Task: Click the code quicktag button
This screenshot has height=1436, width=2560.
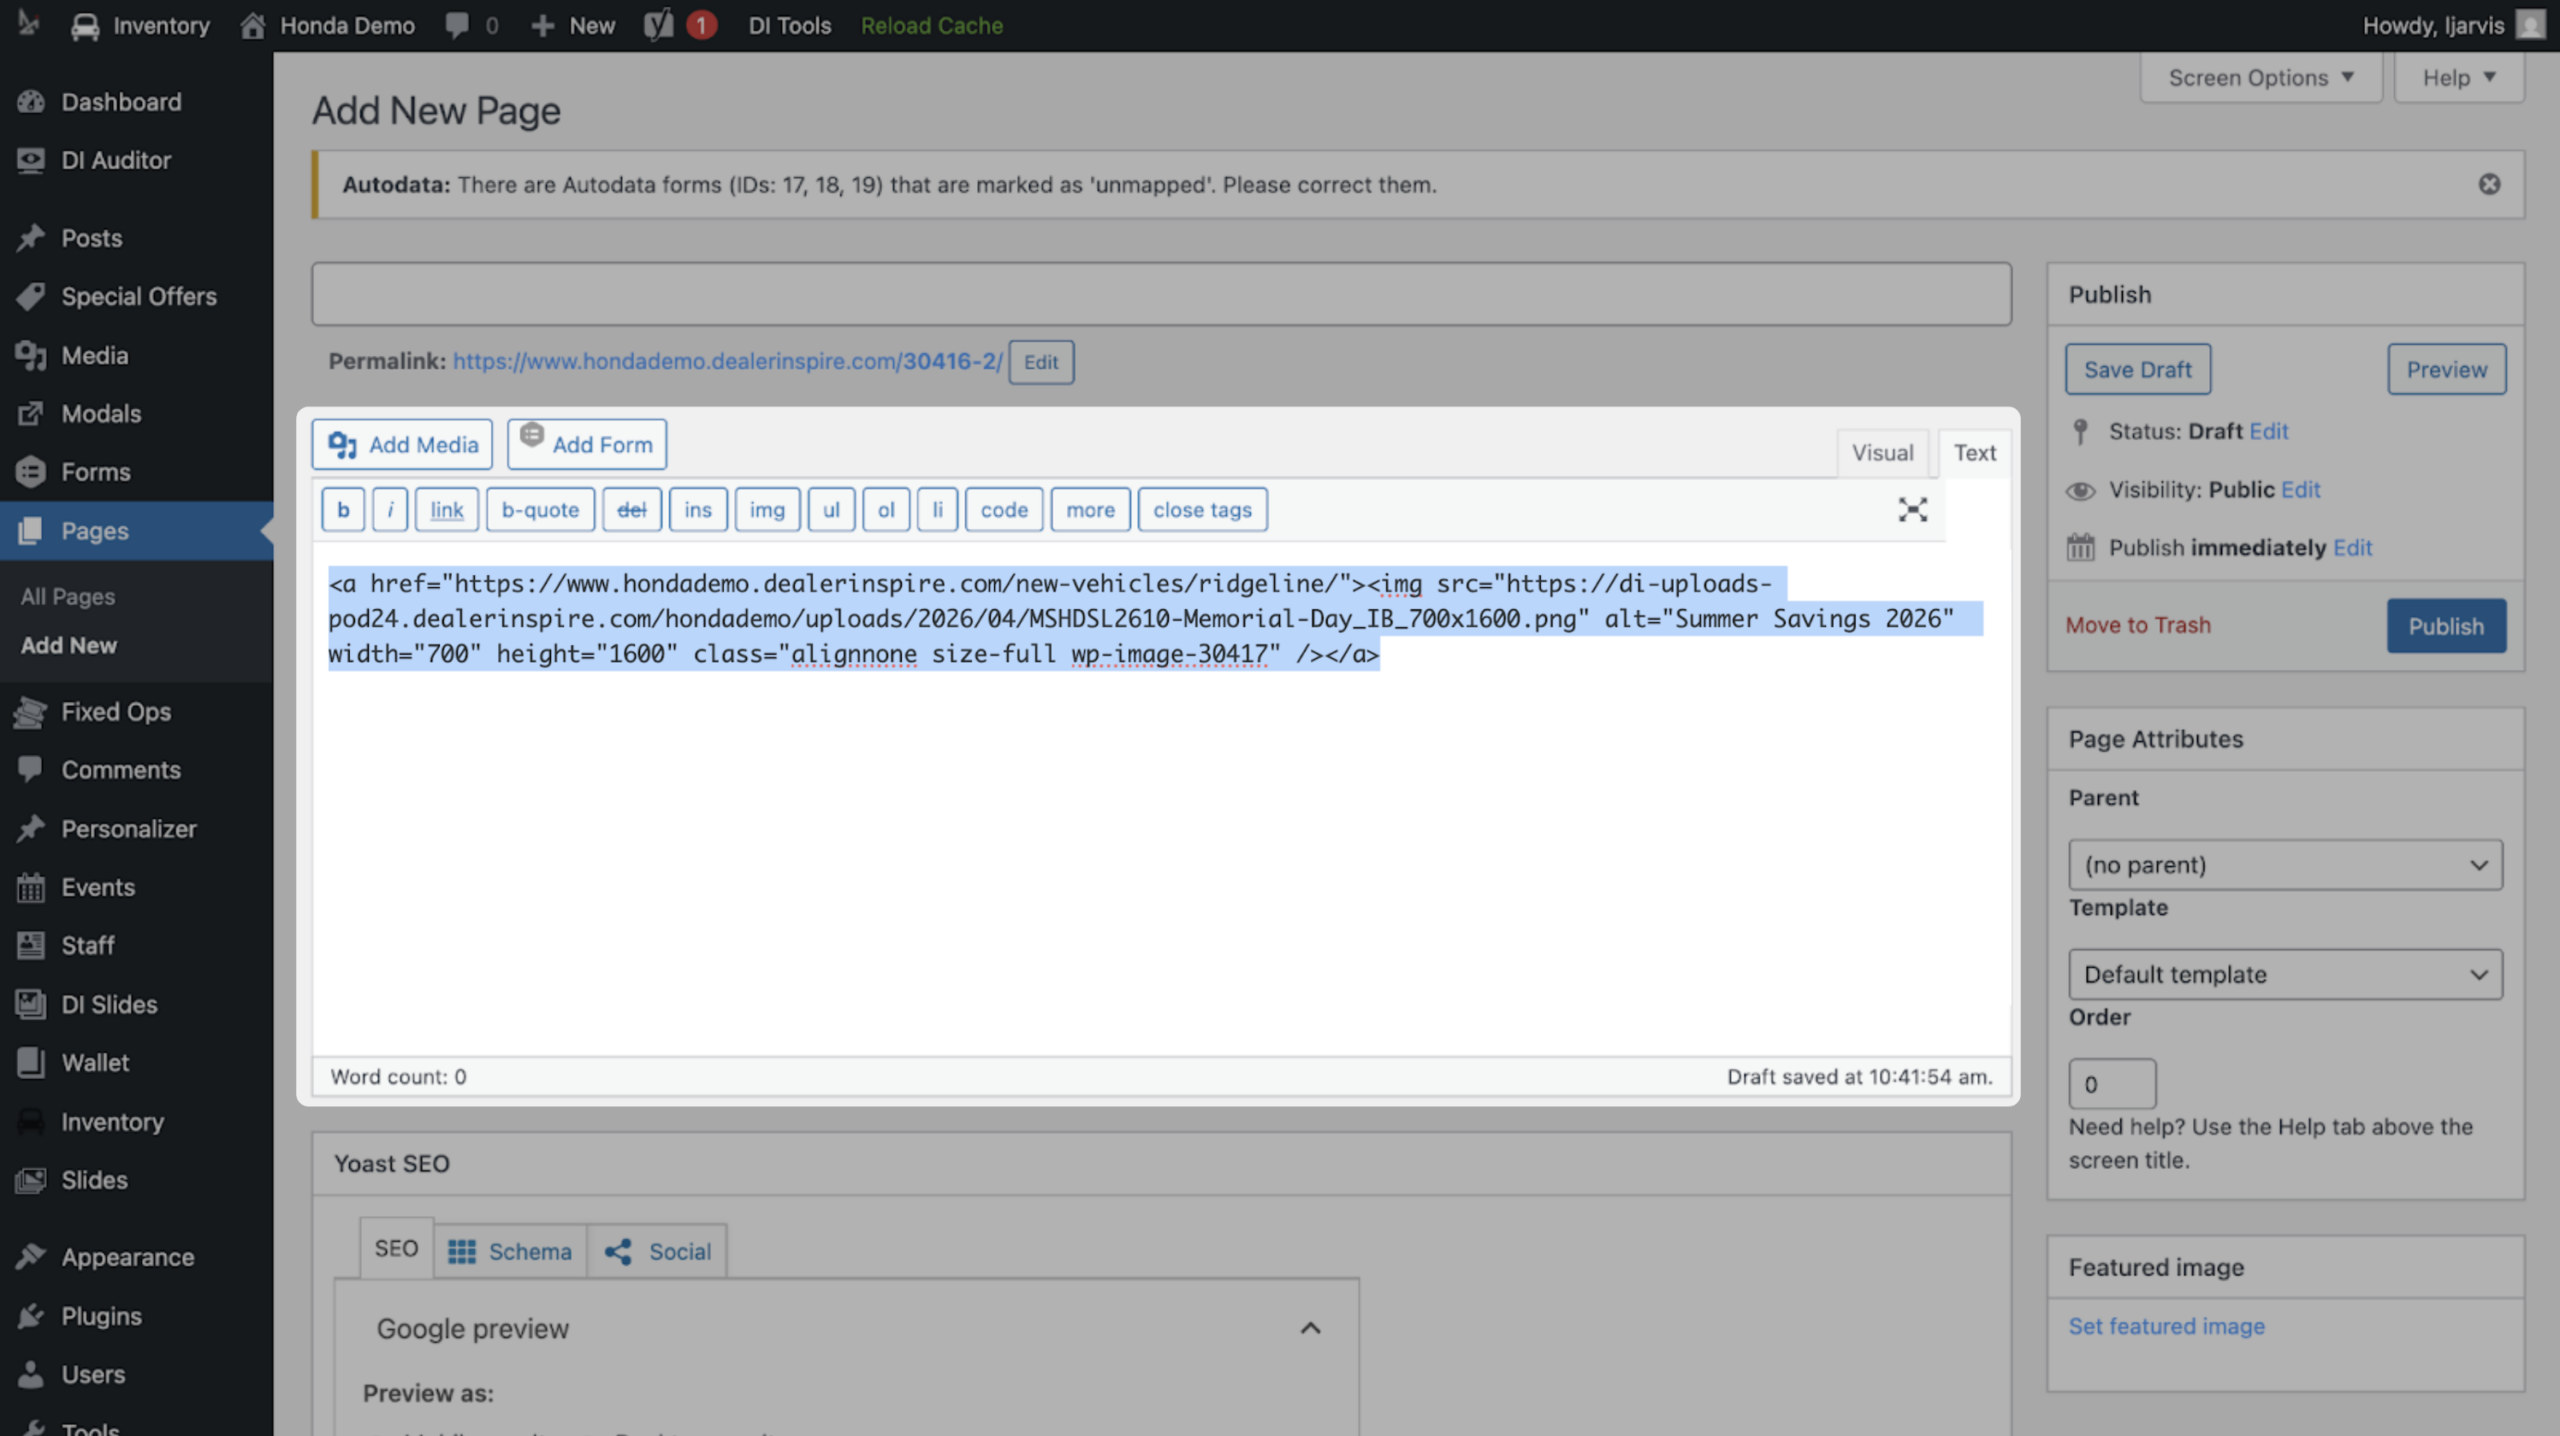Action: pos(1004,510)
